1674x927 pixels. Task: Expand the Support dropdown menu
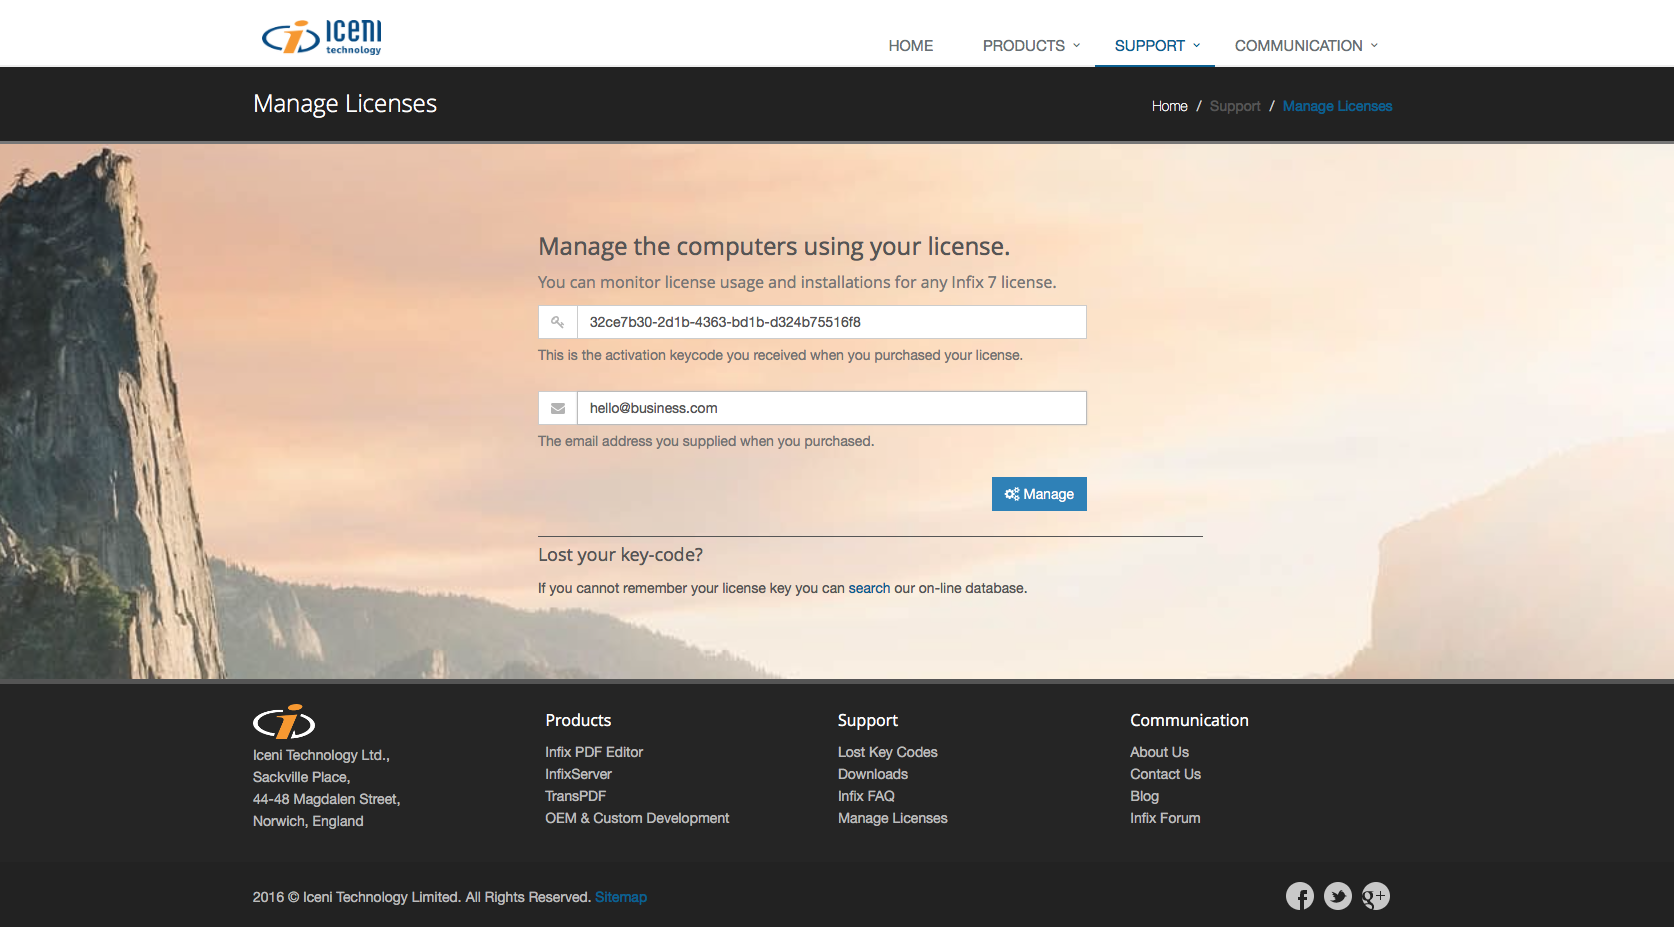[1155, 46]
